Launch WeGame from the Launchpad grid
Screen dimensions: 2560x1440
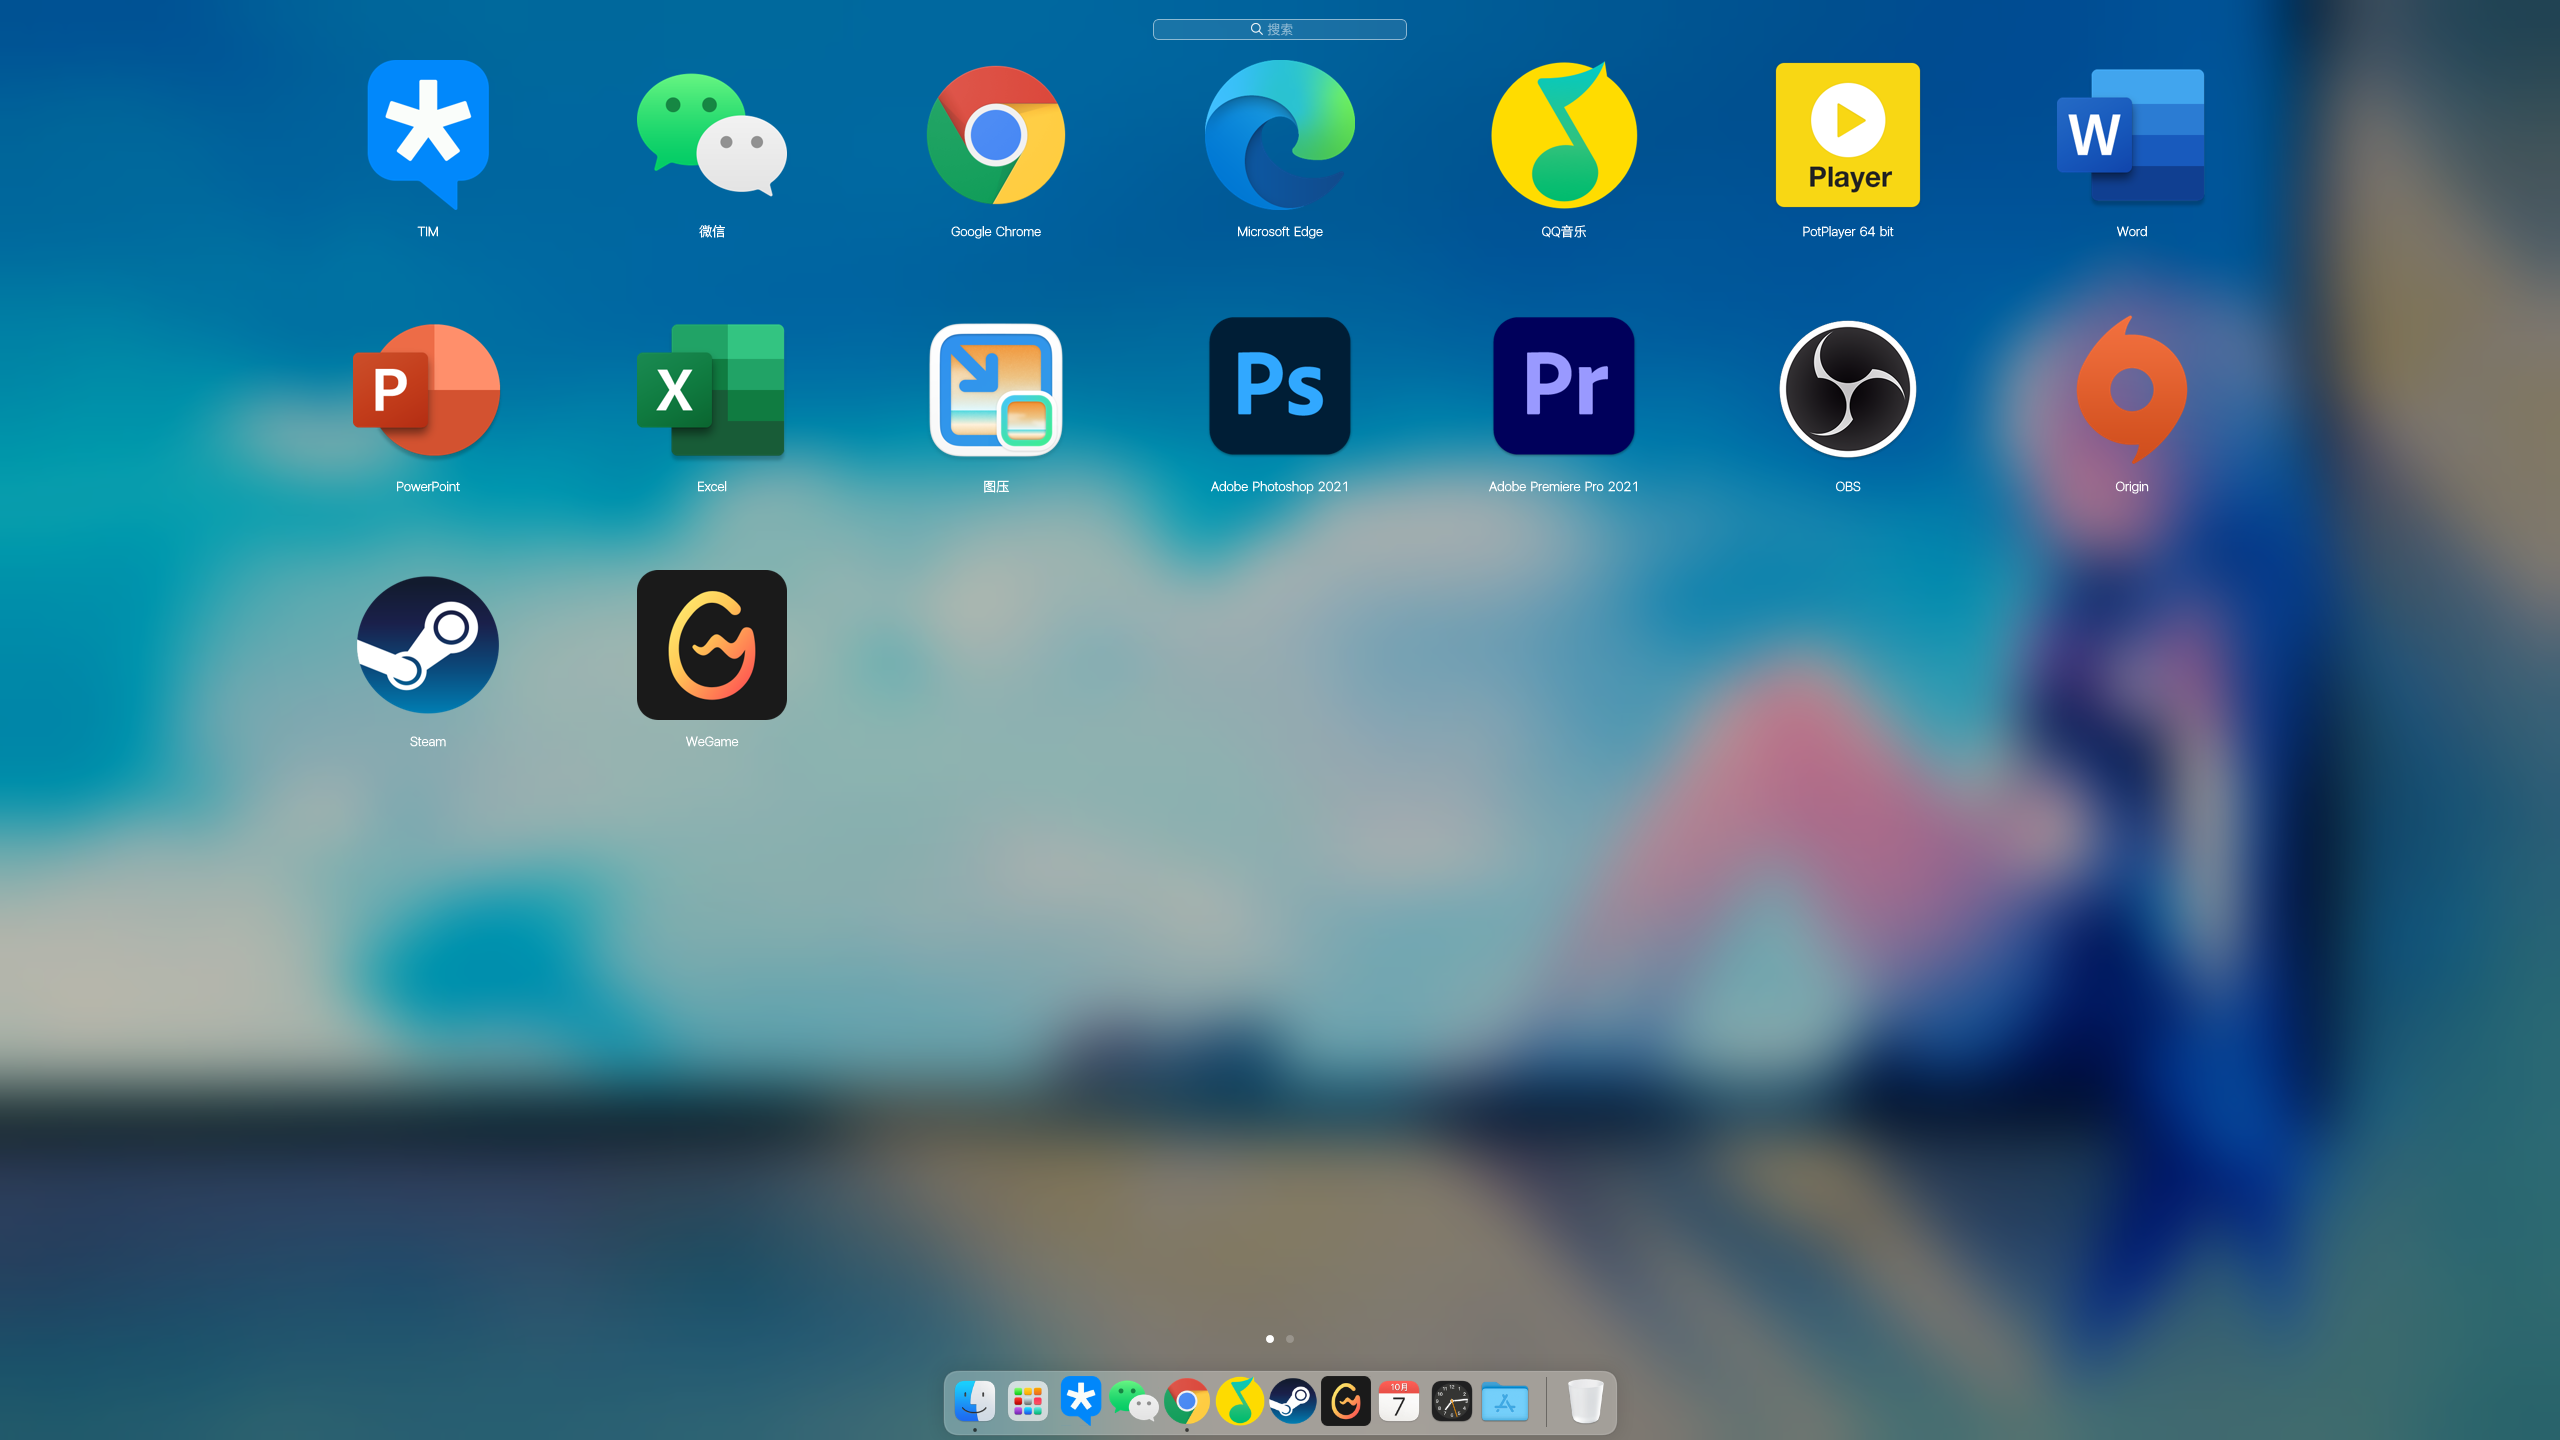(712, 645)
